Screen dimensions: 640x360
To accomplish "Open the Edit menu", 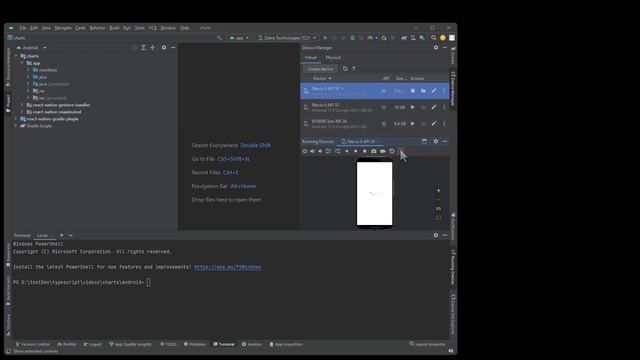I will pos(34,28).
